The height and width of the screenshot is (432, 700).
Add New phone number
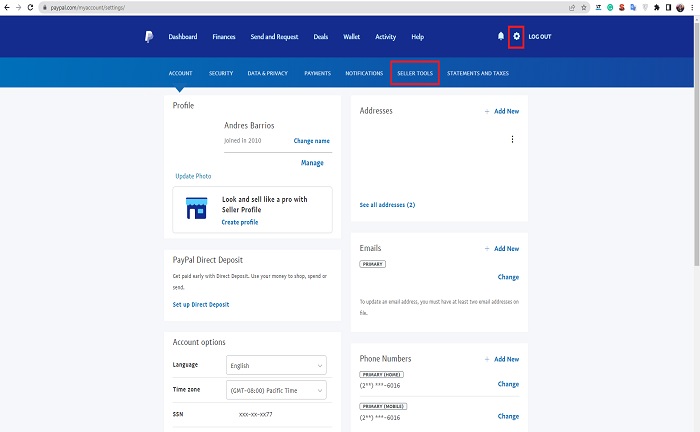[x=502, y=359]
